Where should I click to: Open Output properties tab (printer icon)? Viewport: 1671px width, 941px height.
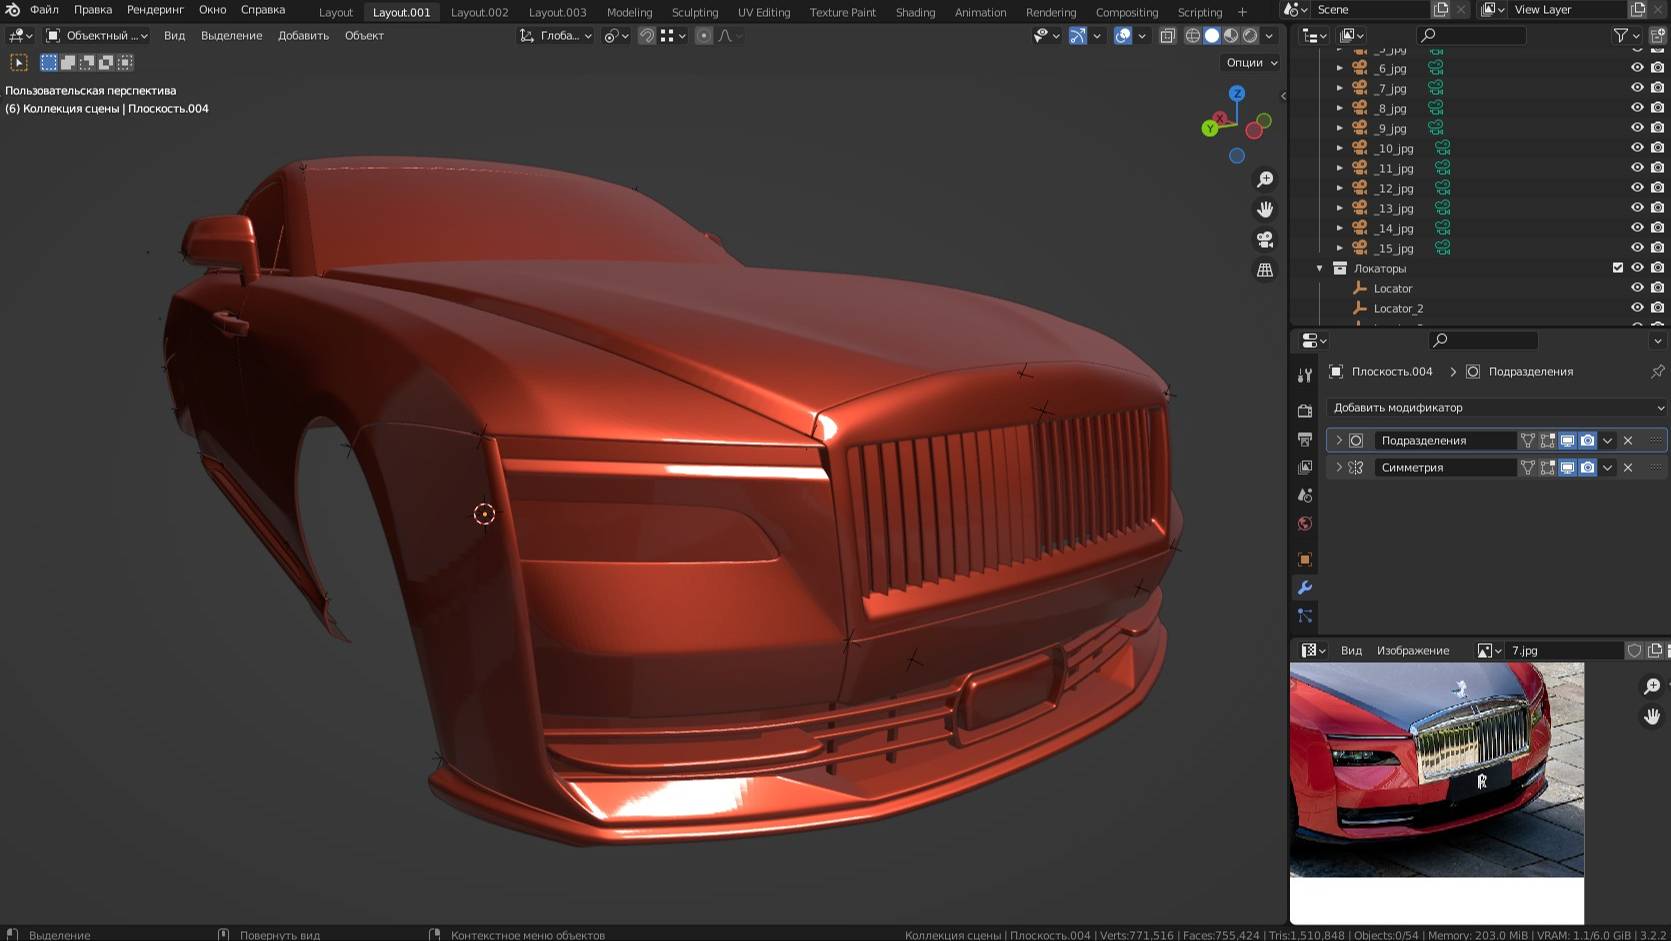(x=1305, y=439)
